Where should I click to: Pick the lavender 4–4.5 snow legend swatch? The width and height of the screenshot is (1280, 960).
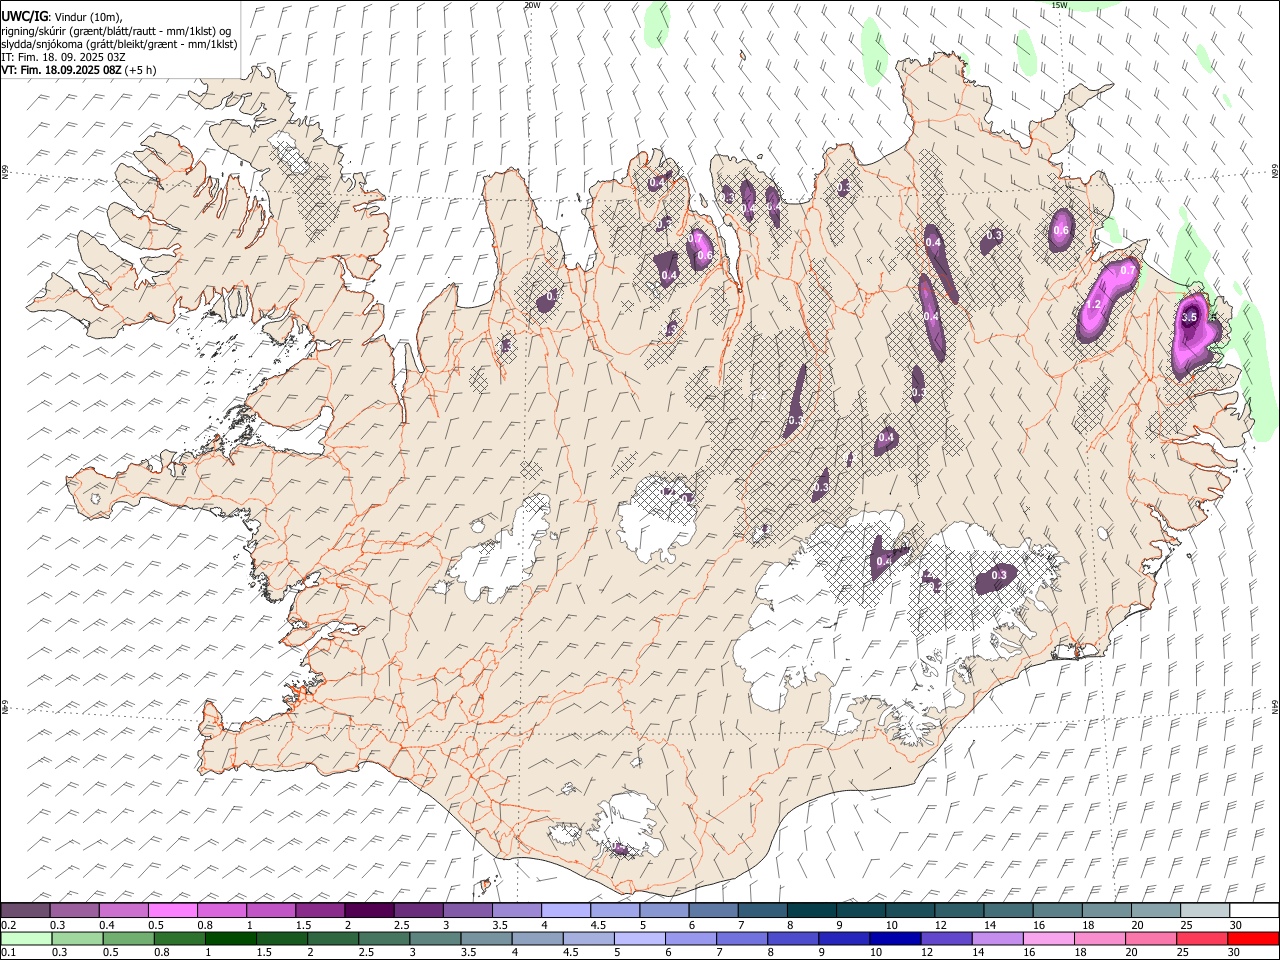click(565, 910)
